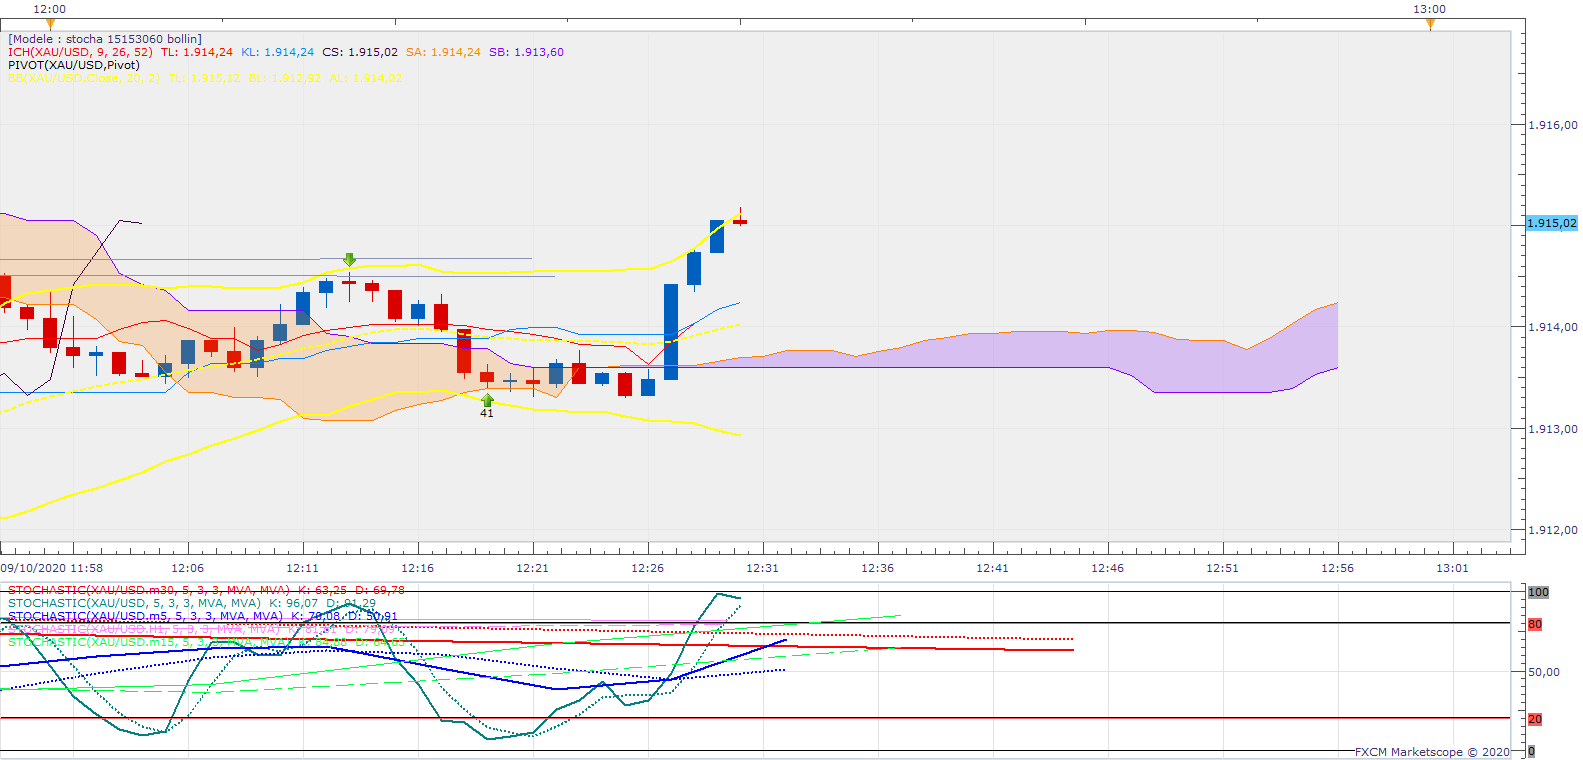
Task: Click the KL: 1.914,24 value
Action: (x=277, y=52)
